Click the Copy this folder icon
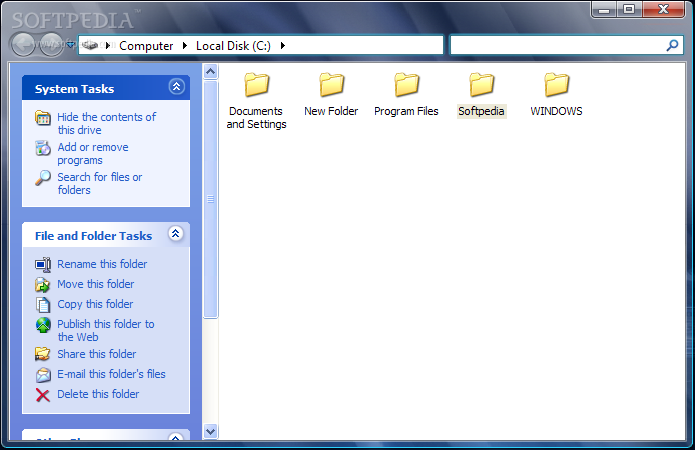Image resolution: width=695 pixels, height=450 pixels. (x=43, y=305)
